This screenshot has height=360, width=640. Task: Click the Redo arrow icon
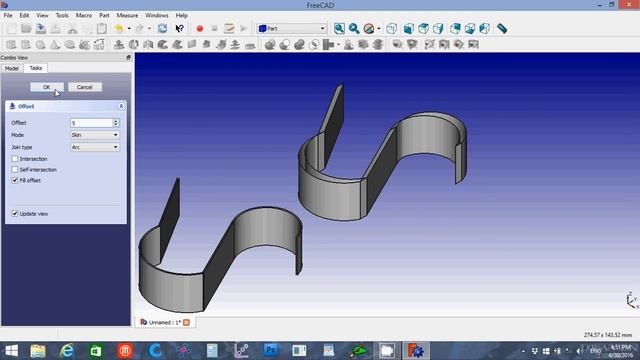(x=140, y=29)
